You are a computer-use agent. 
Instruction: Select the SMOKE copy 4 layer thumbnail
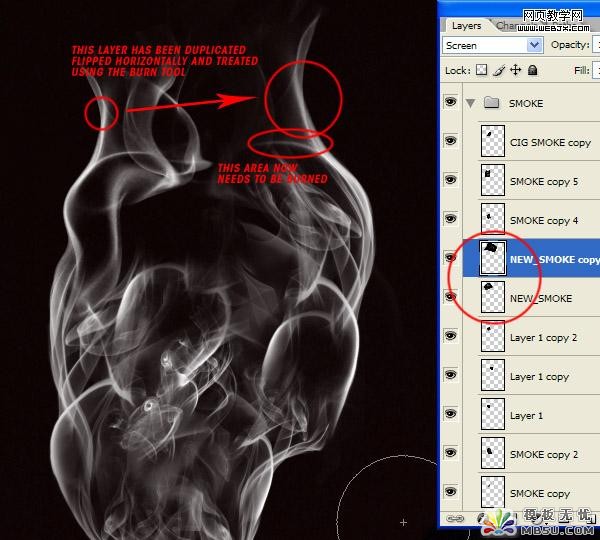[492, 219]
